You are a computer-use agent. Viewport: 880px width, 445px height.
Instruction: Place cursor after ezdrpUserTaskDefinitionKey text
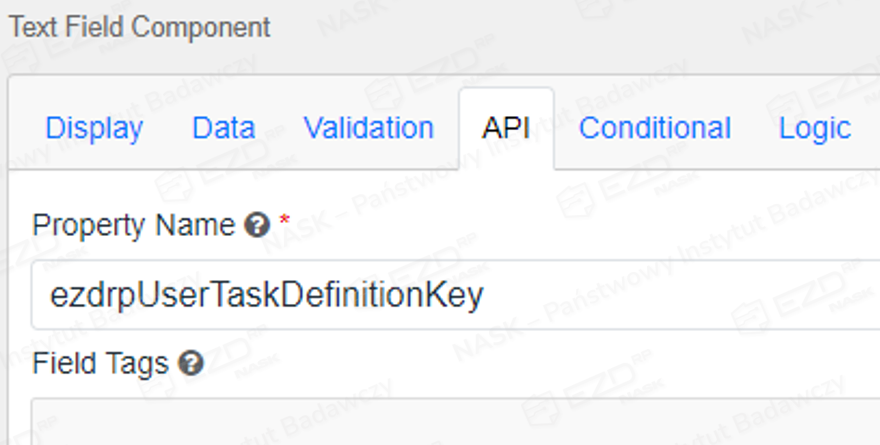(x=485, y=295)
